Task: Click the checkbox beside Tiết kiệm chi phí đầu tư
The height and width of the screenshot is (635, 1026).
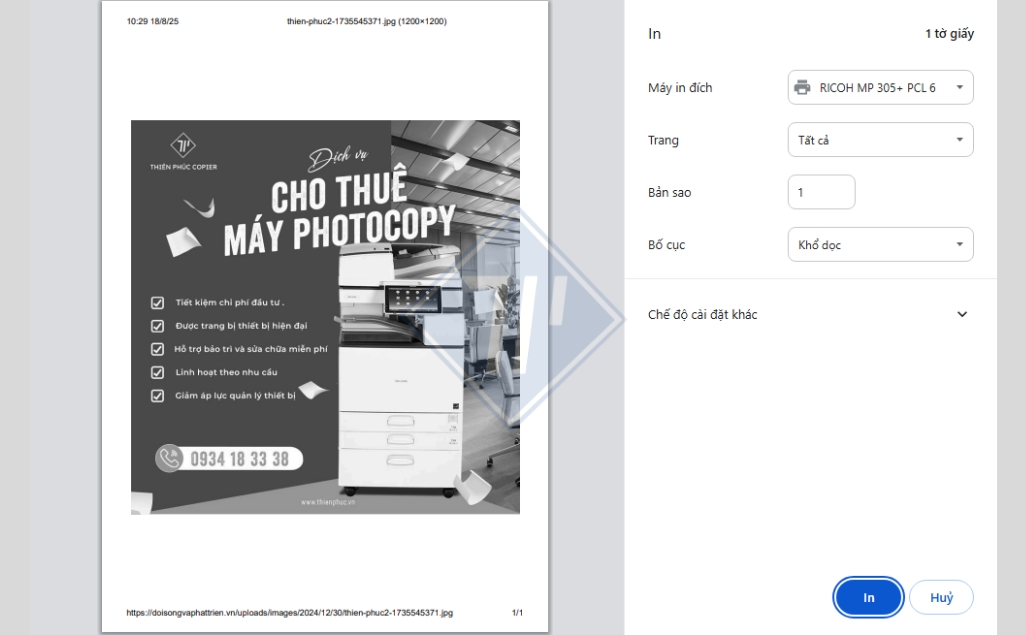Action: 157,302
